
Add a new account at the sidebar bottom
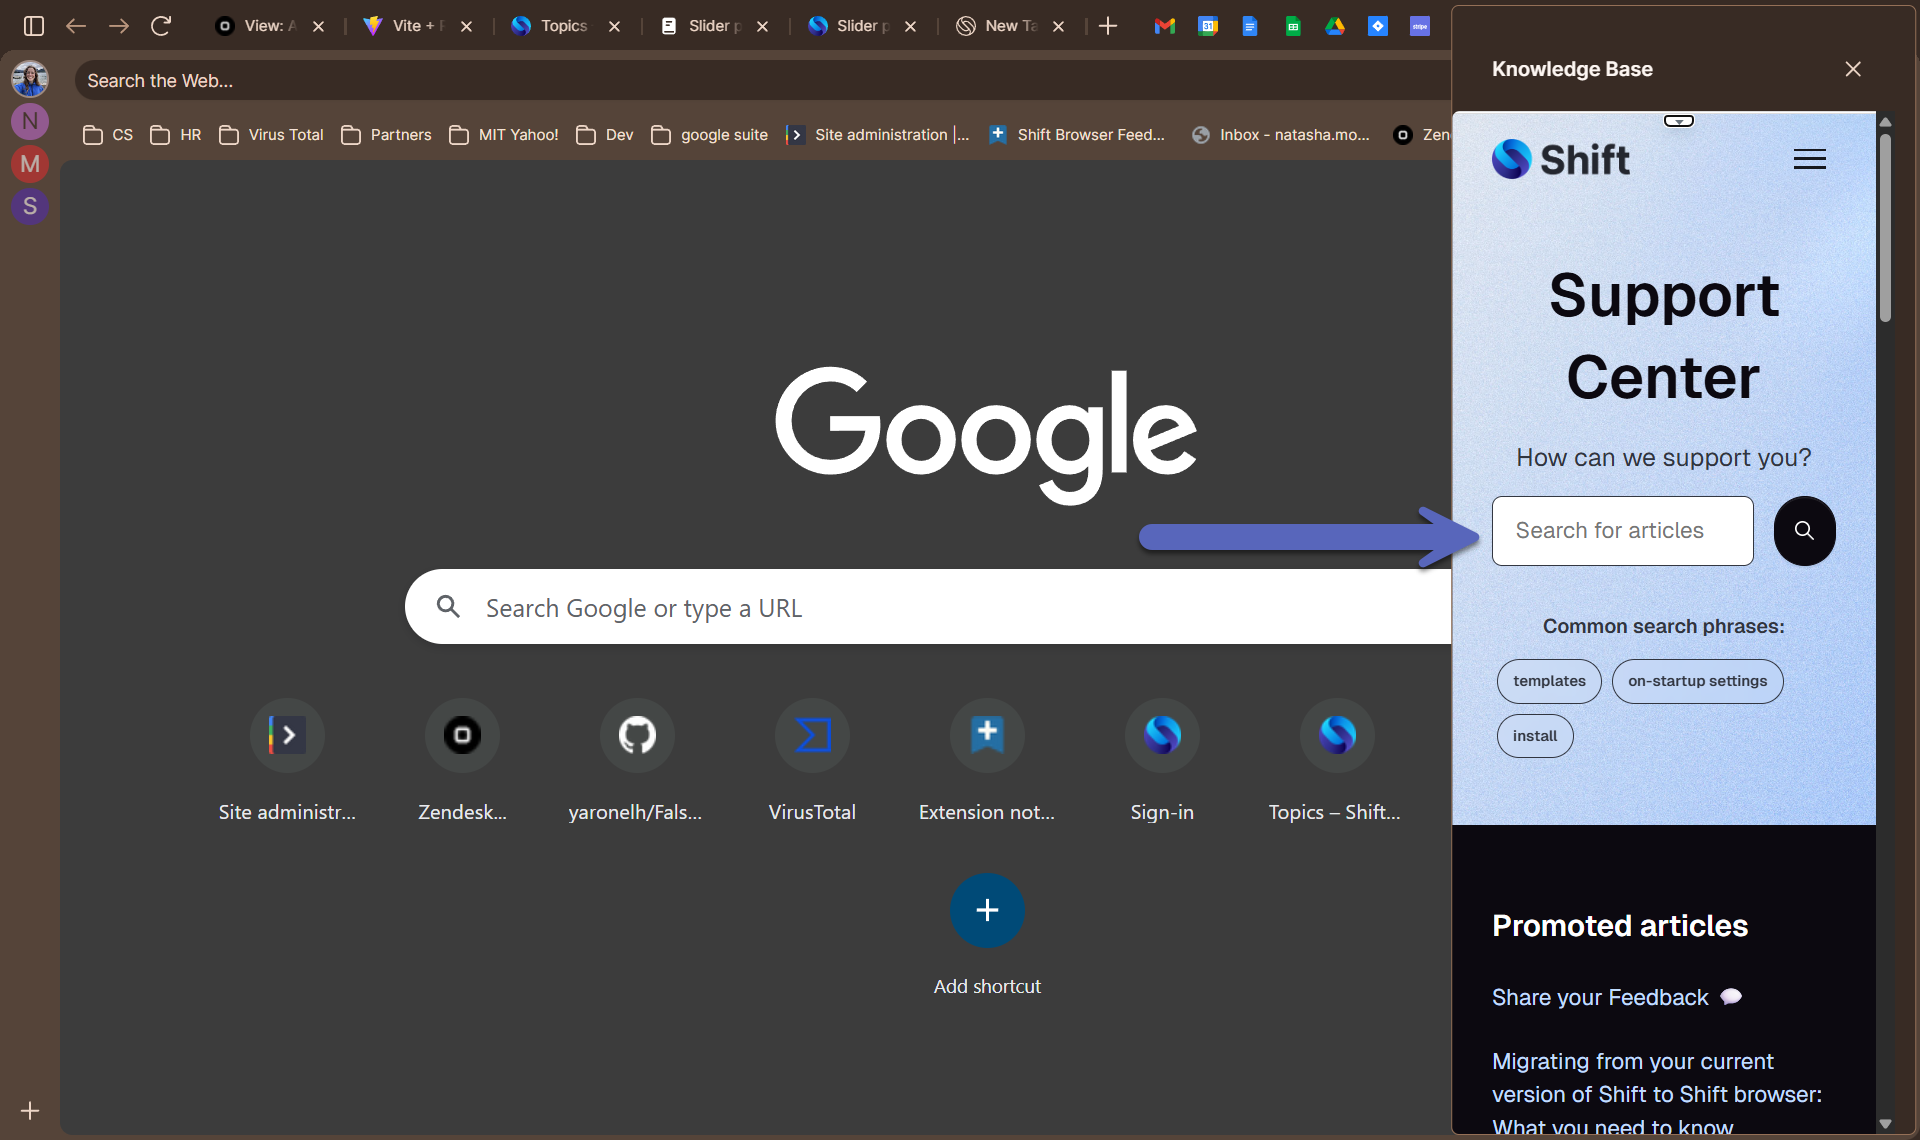(30, 1111)
